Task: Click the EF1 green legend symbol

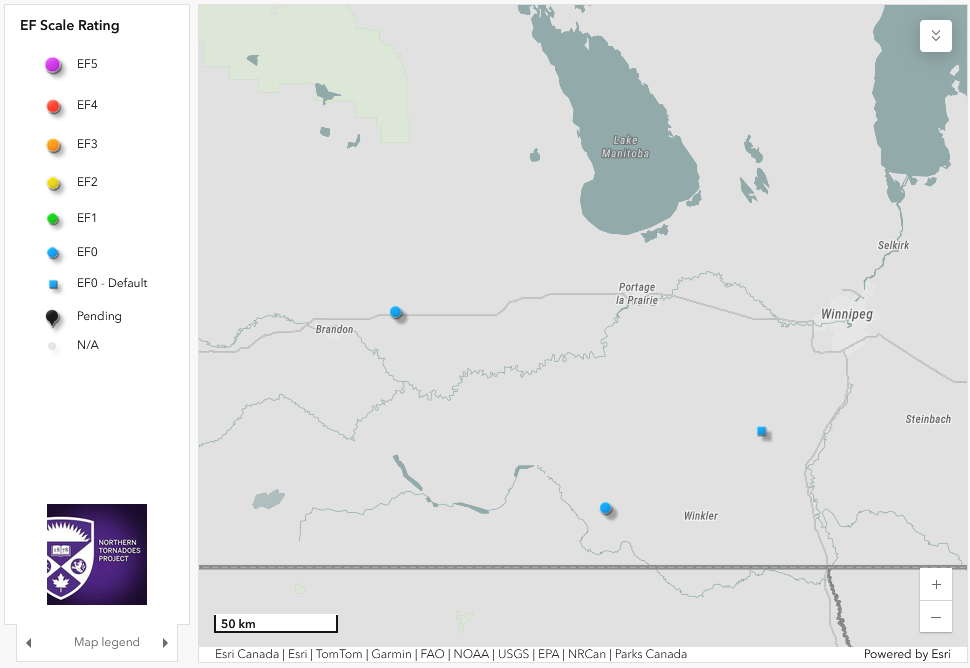Action: [x=53, y=219]
